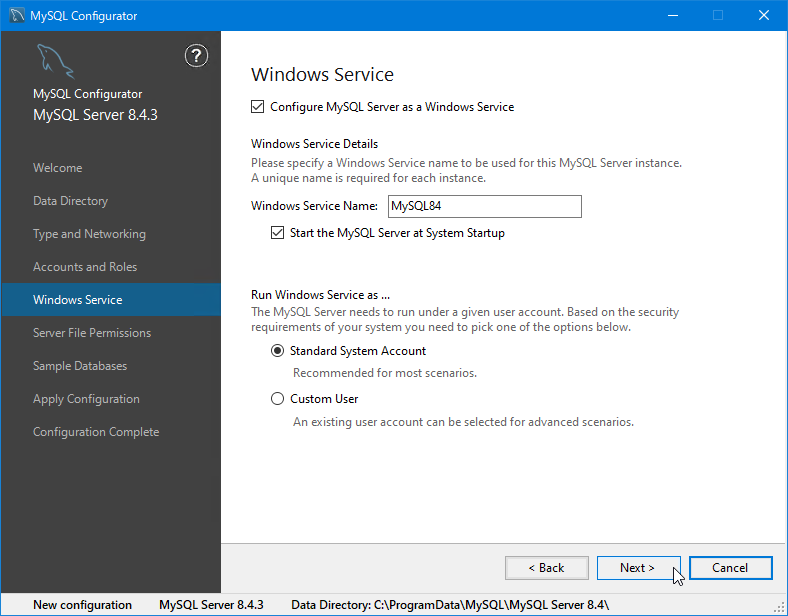This screenshot has height=616, width=788.
Task: Click the MySQL dolphin logo in sidebar
Action: click(55, 61)
